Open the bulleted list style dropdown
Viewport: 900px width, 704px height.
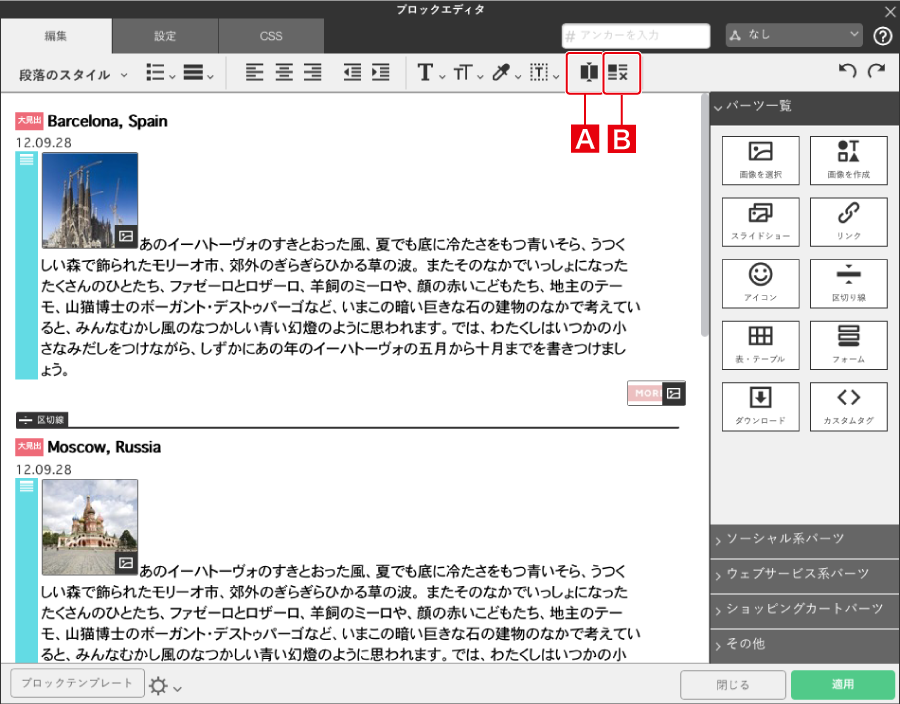tap(160, 73)
